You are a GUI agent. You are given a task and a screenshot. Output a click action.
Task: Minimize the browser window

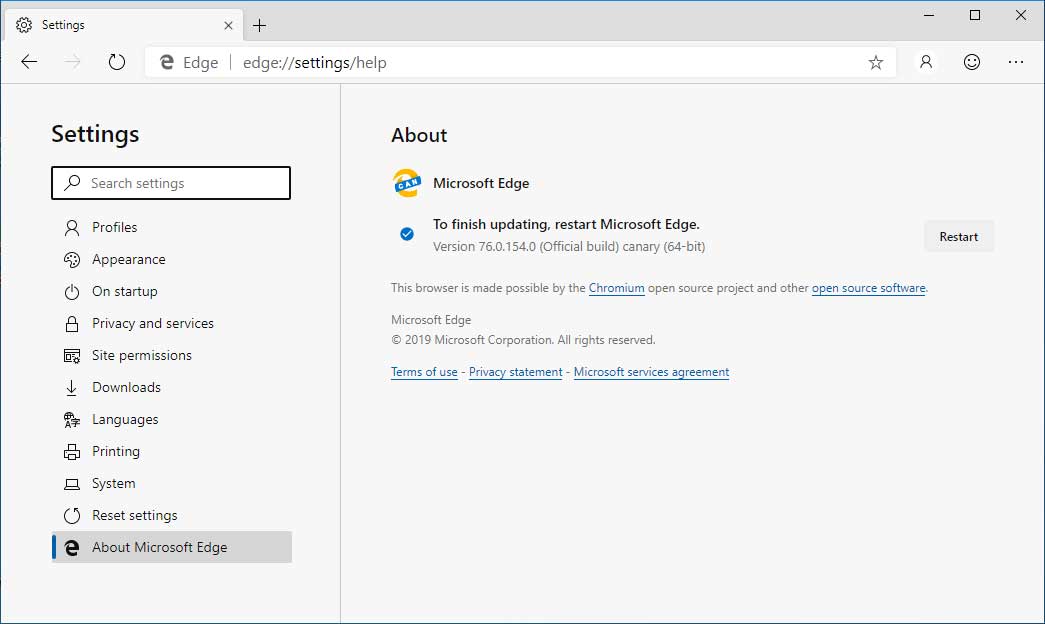pos(929,15)
